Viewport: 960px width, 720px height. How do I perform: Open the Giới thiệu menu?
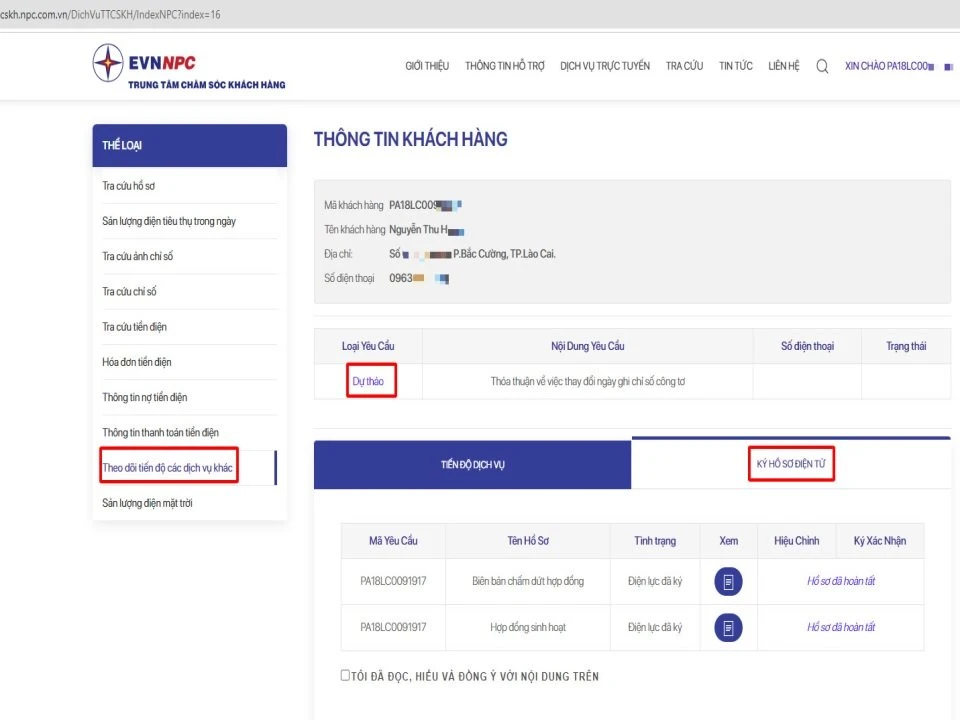point(427,66)
